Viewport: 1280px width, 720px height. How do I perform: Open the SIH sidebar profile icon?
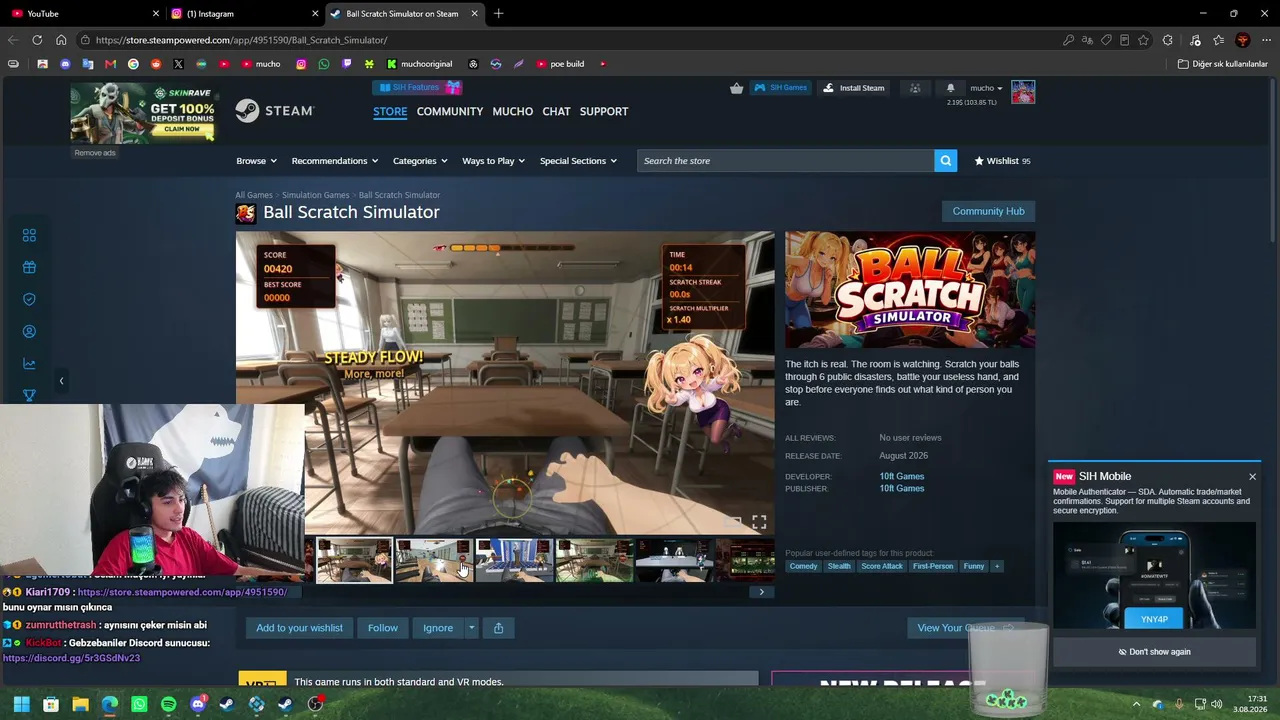point(29,331)
